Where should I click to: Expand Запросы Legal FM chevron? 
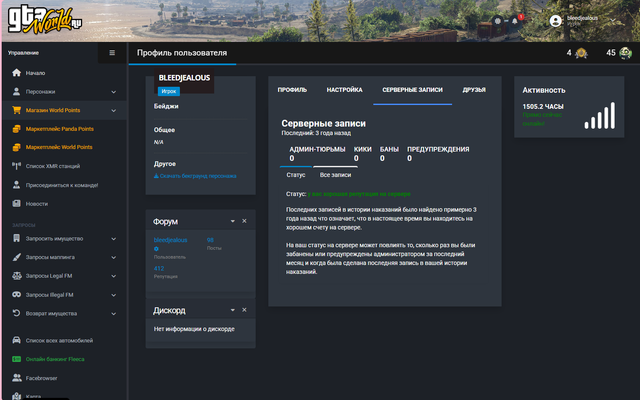point(113,276)
